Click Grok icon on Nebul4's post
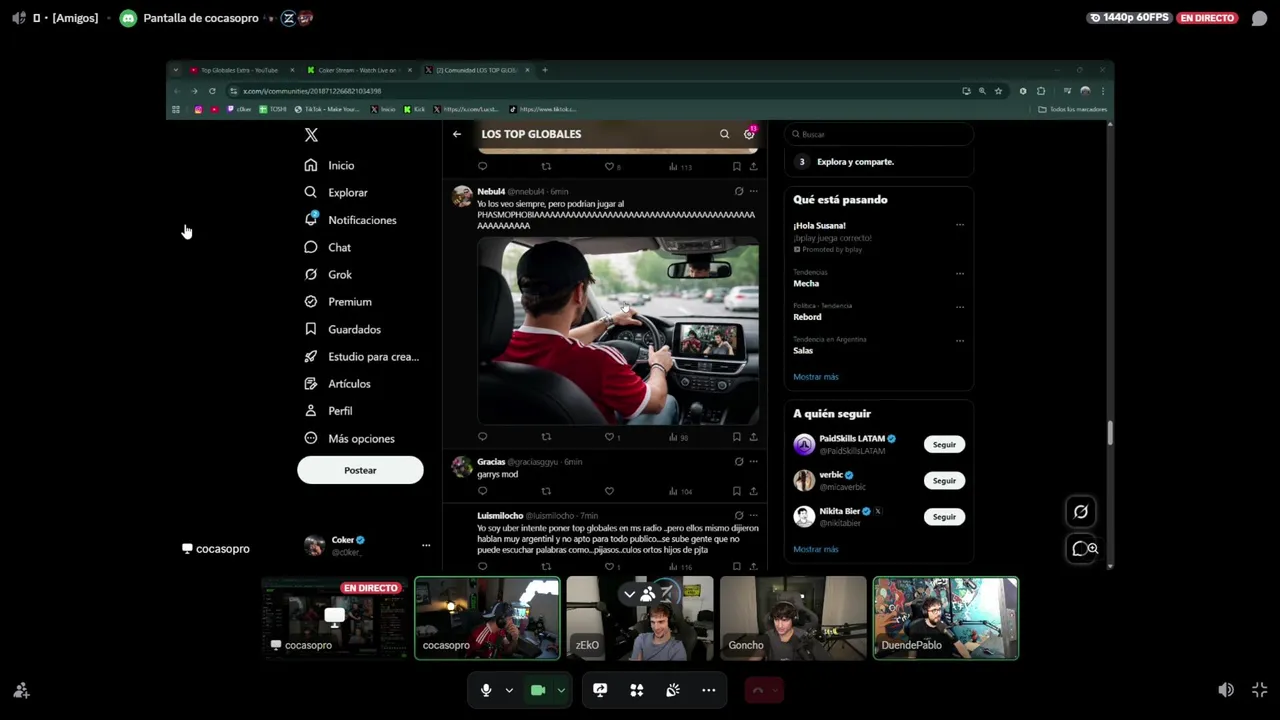Image resolution: width=1280 pixels, height=720 pixels. (739, 191)
